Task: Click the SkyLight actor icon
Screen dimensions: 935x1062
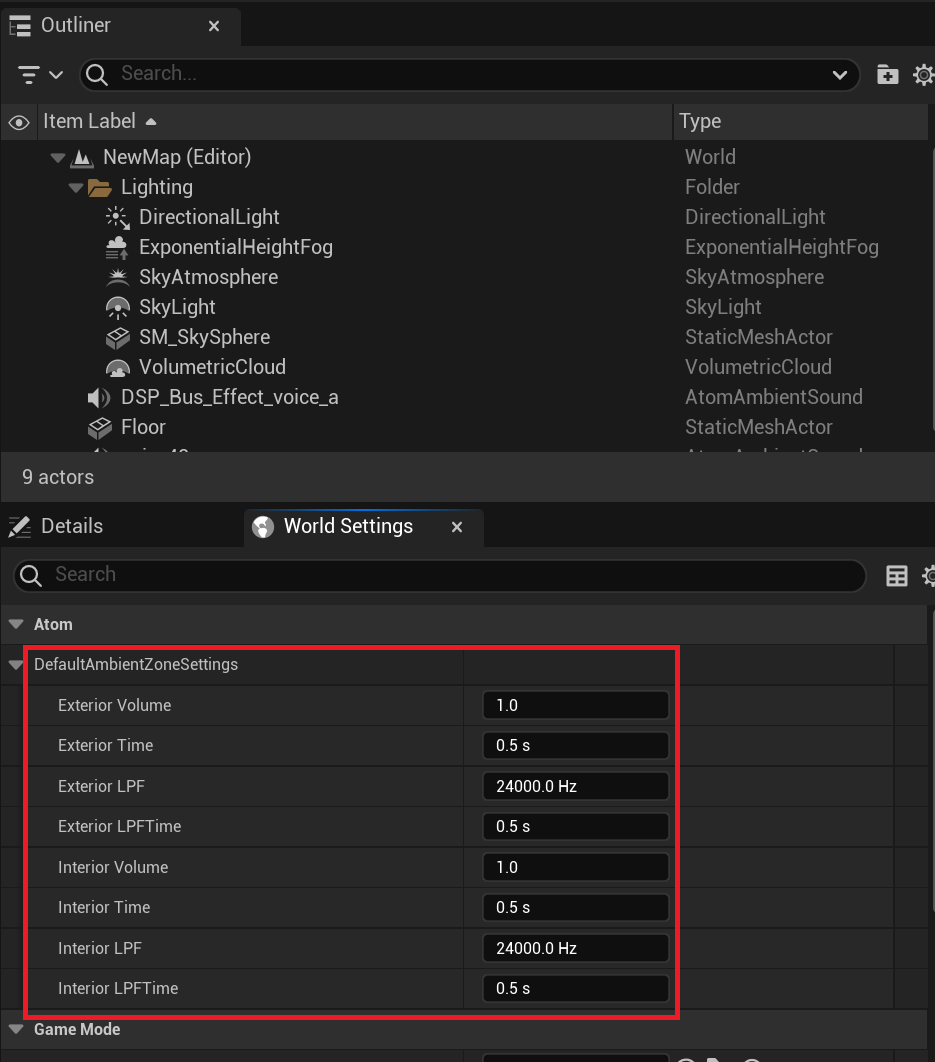Action: click(x=117, y=308)
